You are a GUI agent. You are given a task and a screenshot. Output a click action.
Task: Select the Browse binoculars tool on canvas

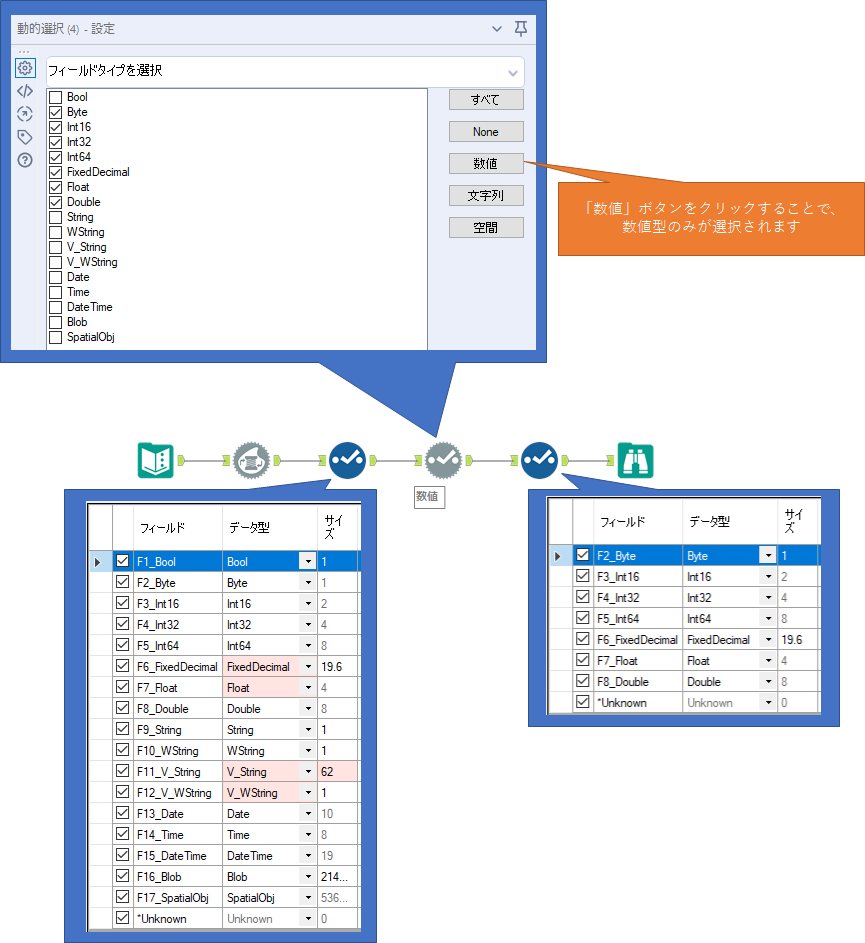pos(635,460)
